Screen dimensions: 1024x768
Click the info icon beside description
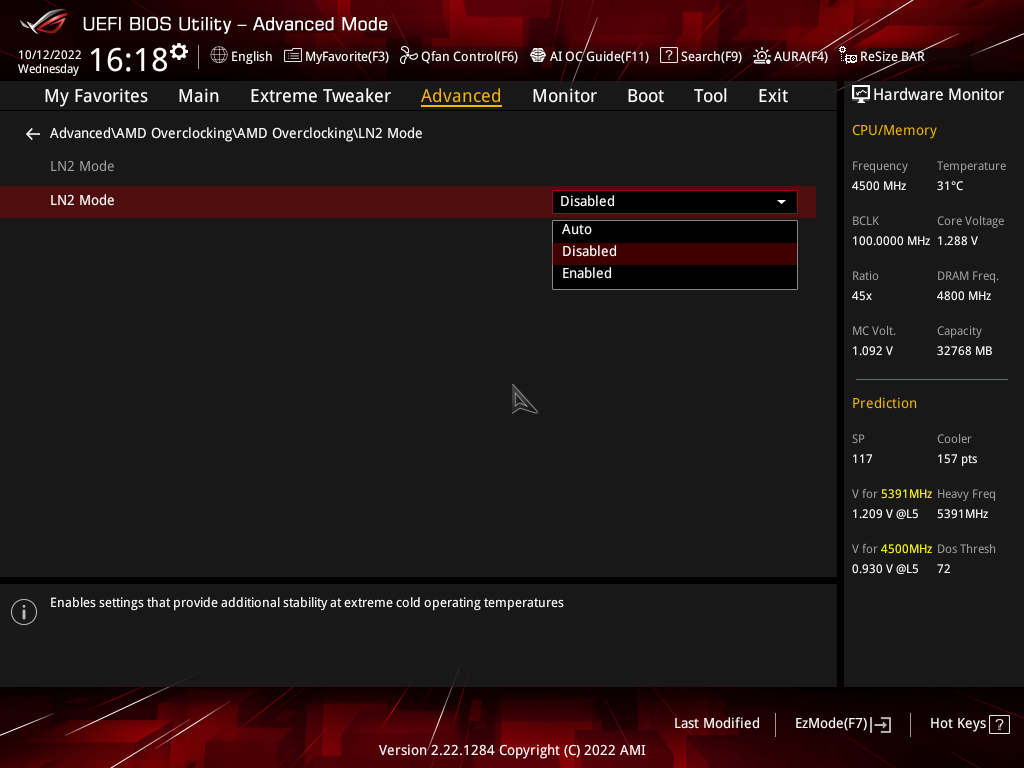(24, 612)
